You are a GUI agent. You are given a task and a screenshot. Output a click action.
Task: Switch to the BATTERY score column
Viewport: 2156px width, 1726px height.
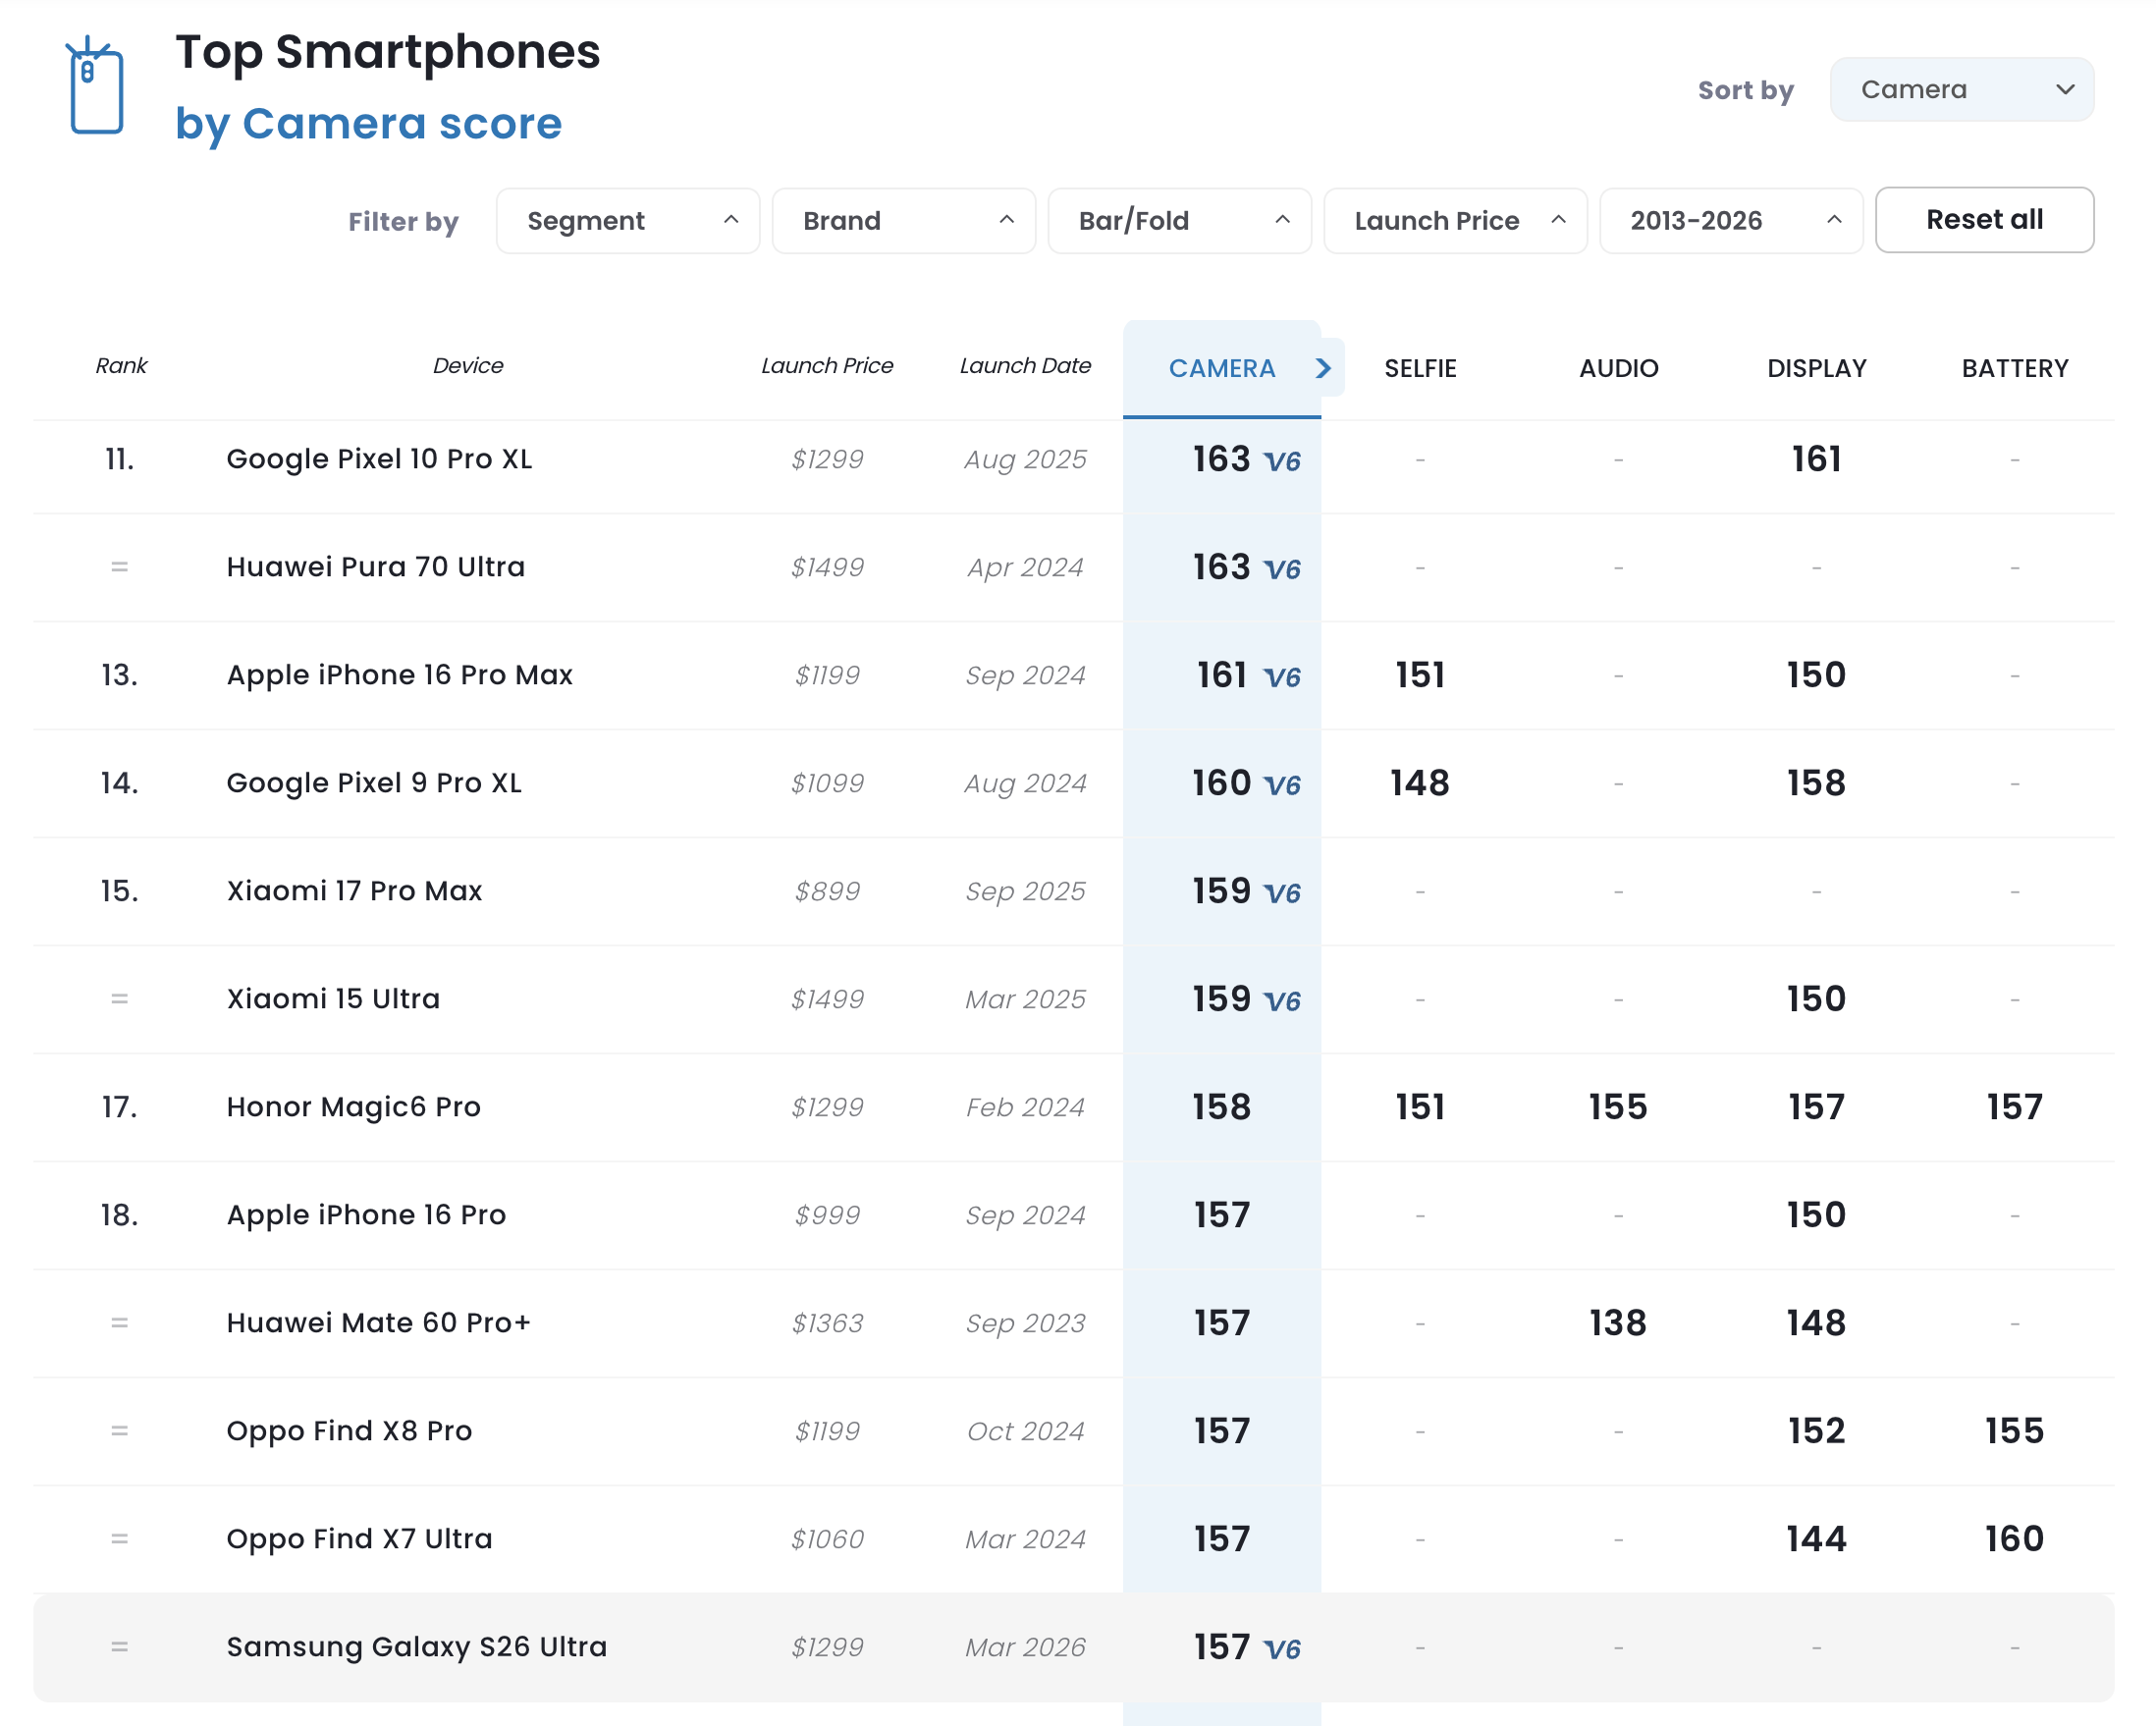click(2014, 368)
